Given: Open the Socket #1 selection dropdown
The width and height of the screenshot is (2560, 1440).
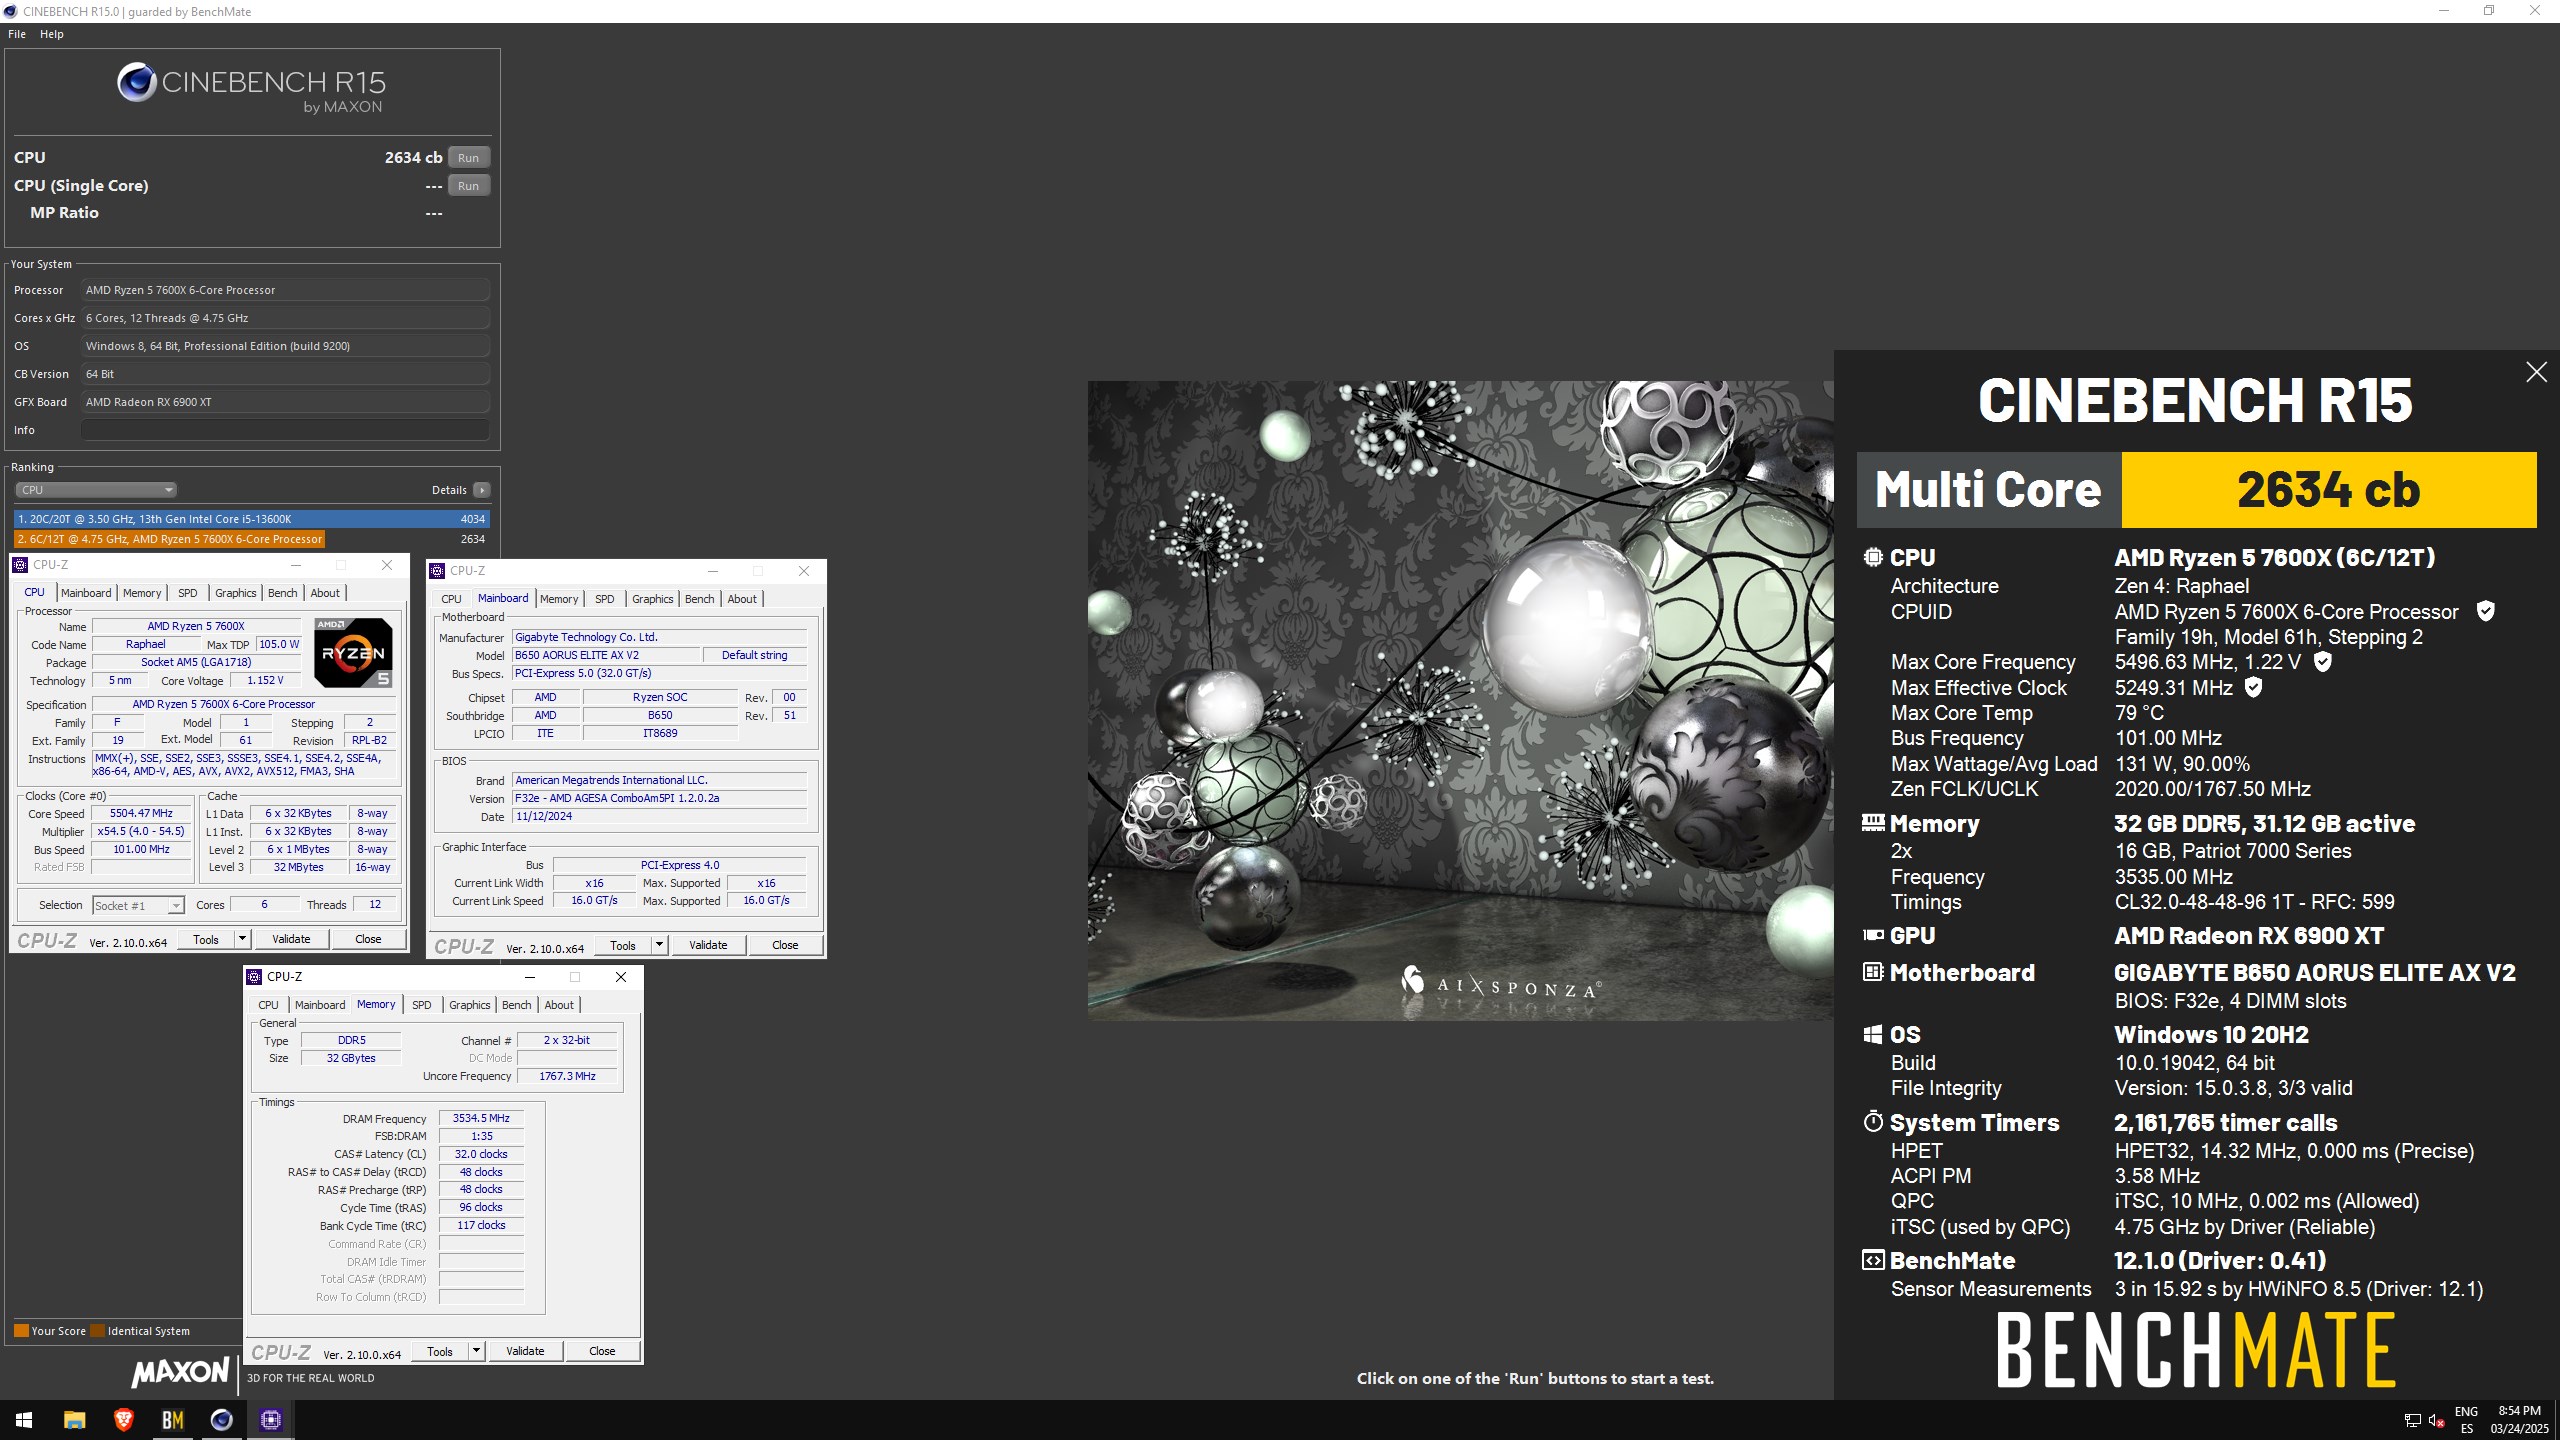Looking at the screenshot, I should tap(138, 905).
